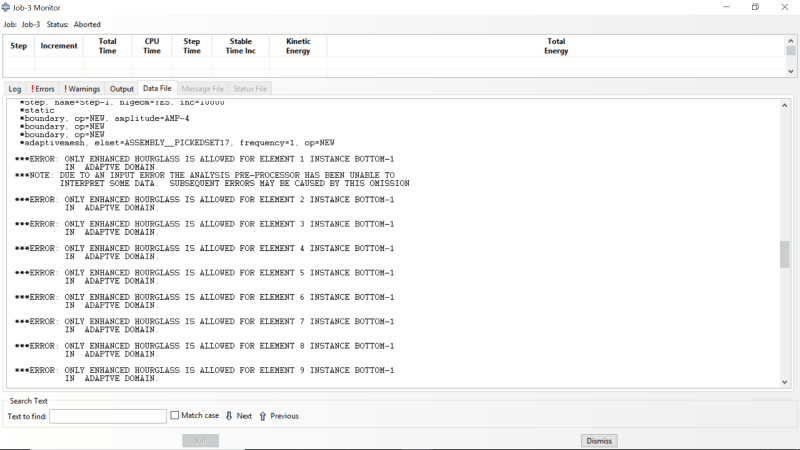Close the Job-3 Monitor window
Image resolution: width=800 pixels, height=450 pixels.
785,7
